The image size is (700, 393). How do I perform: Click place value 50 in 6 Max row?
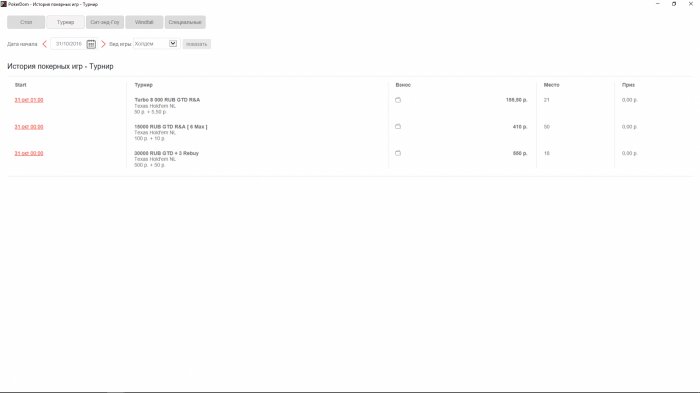546,127
